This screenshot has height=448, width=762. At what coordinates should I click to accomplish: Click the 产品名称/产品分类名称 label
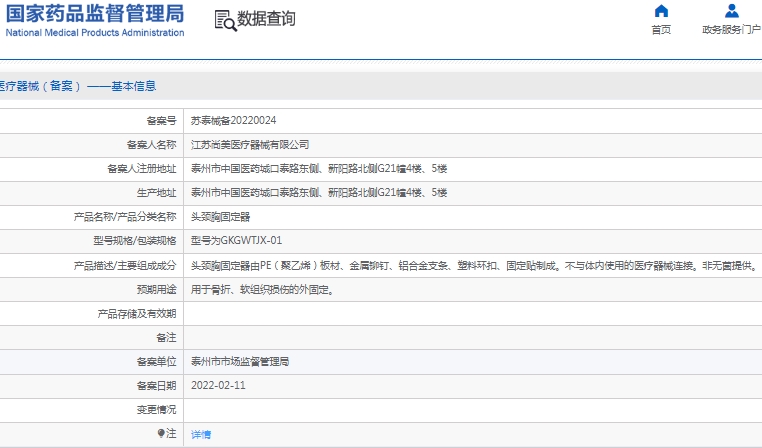click(x=125, y=217)
